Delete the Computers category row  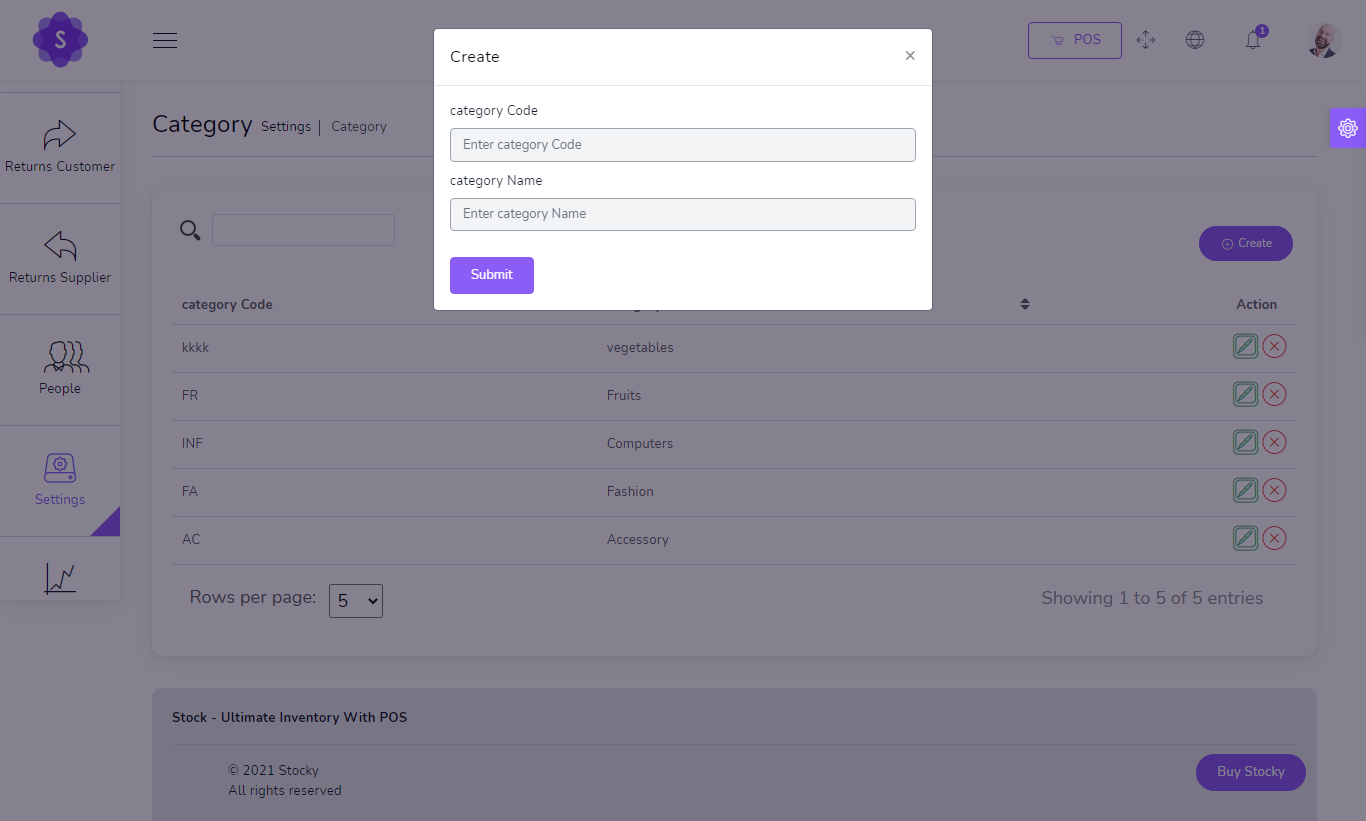coord(1274,441)
